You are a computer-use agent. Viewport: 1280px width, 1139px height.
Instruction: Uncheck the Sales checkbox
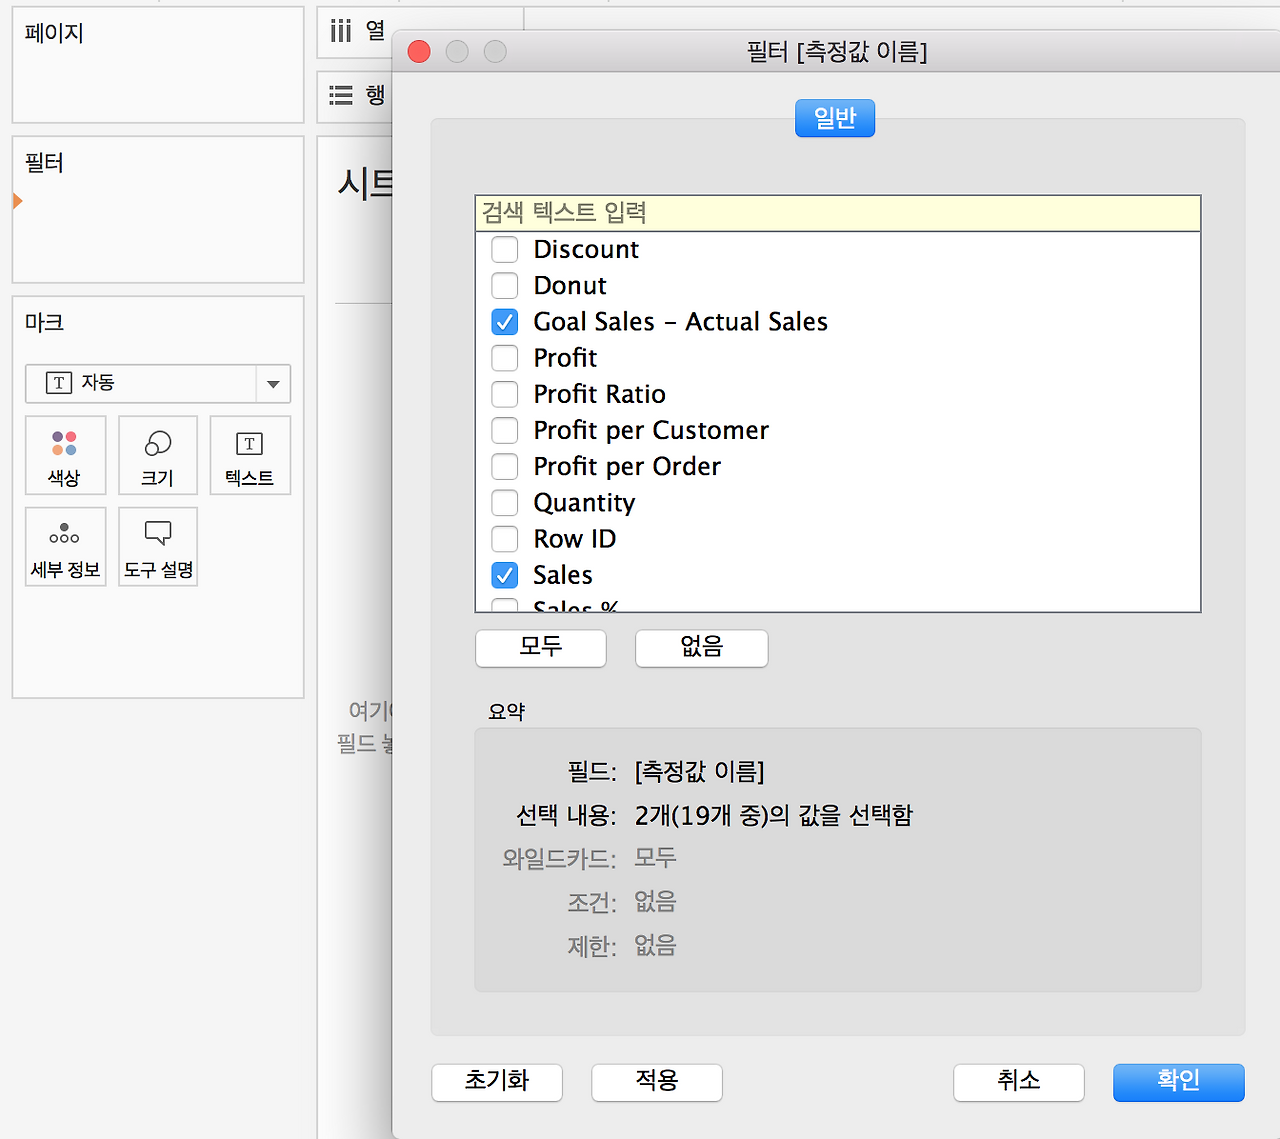click(x=505, y=575)
